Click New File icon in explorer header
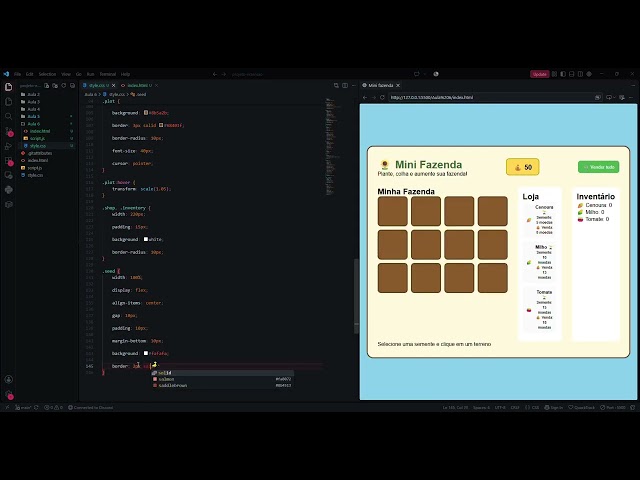The image size is (640, 480). [47, 86]
